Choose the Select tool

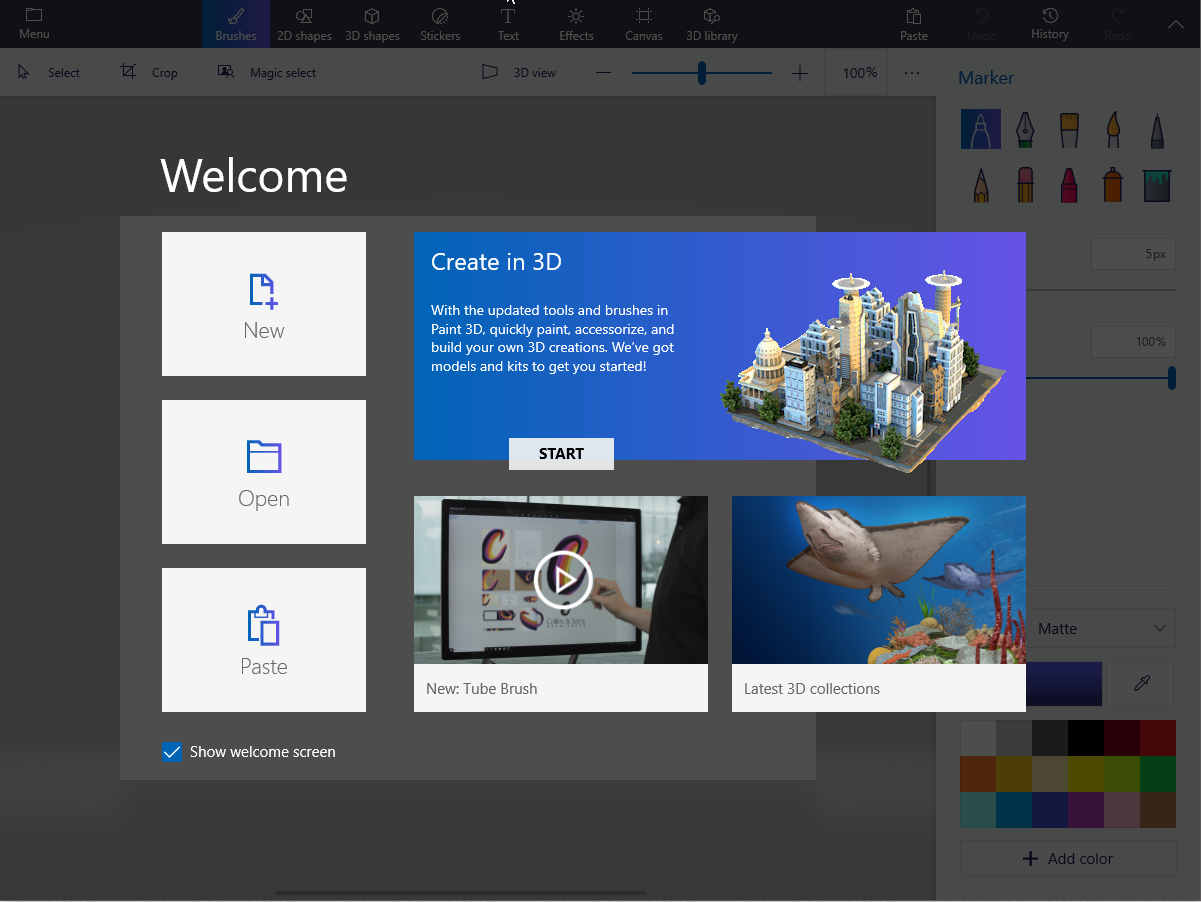[49, 72]
